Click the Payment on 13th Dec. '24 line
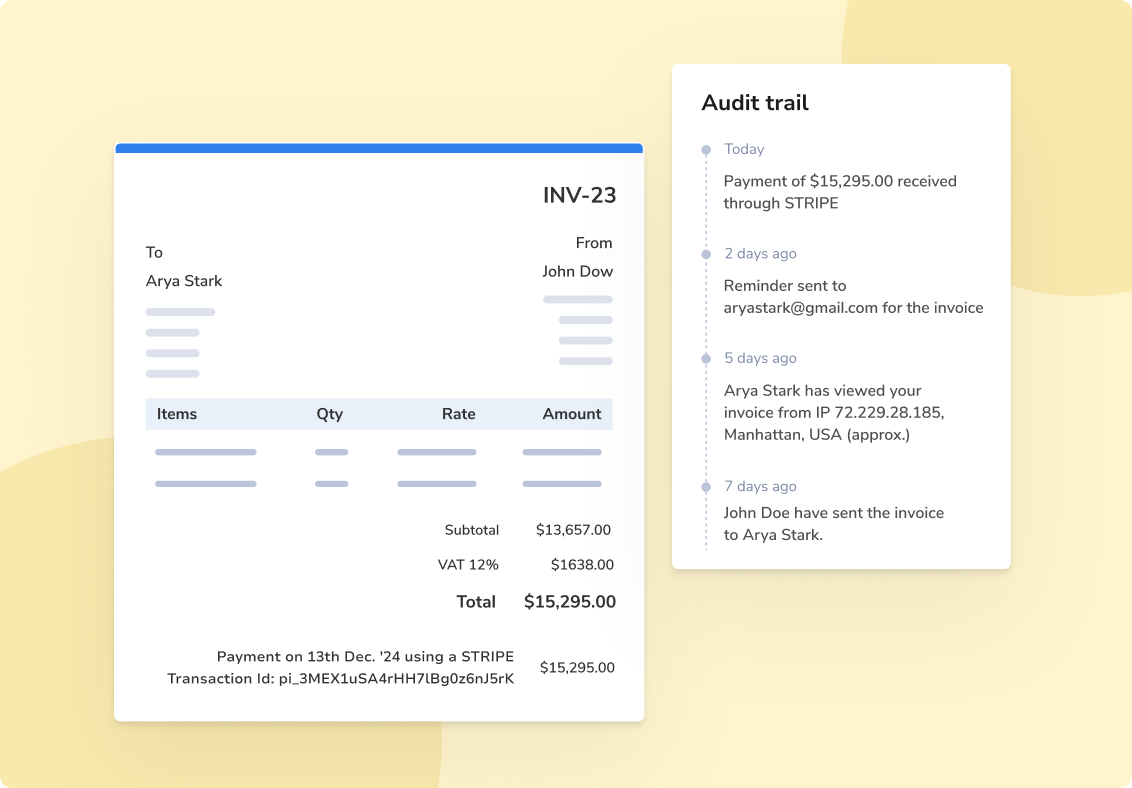Image resolution: width=1132 pixels, height=788 pixels. 365,657
